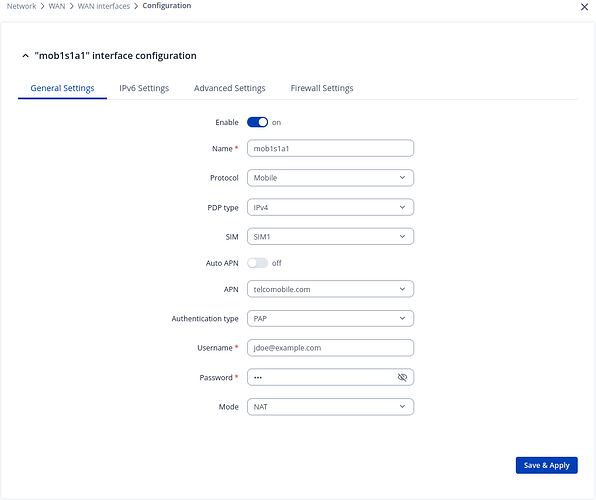The image size is (596, 500).
Task: Click the Protocol dropdown chevron arrow
Action: (402, 178)
